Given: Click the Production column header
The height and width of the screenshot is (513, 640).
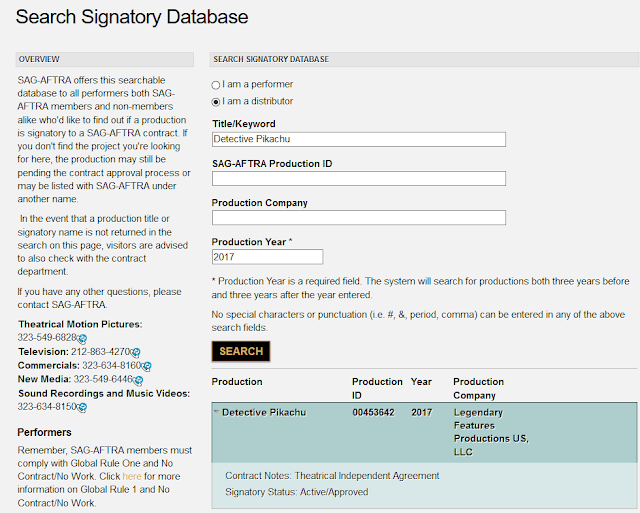Looking at the screenshot, I should [x=237, y=382].
